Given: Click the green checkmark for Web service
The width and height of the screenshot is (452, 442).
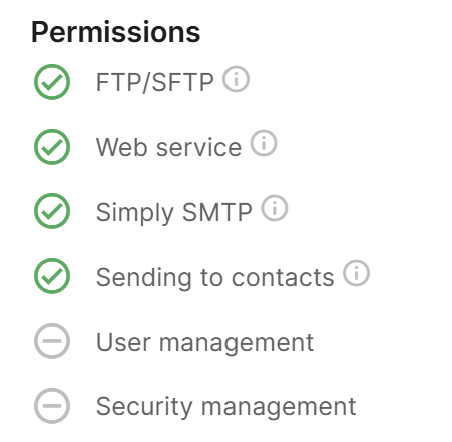Looking at the screenshot, I should click(x=52, y=147).
